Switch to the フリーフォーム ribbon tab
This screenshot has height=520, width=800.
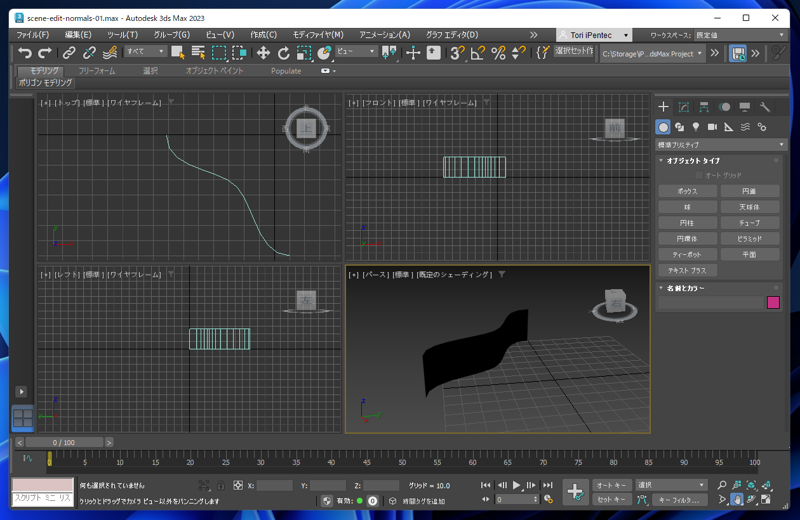[97, 71]
